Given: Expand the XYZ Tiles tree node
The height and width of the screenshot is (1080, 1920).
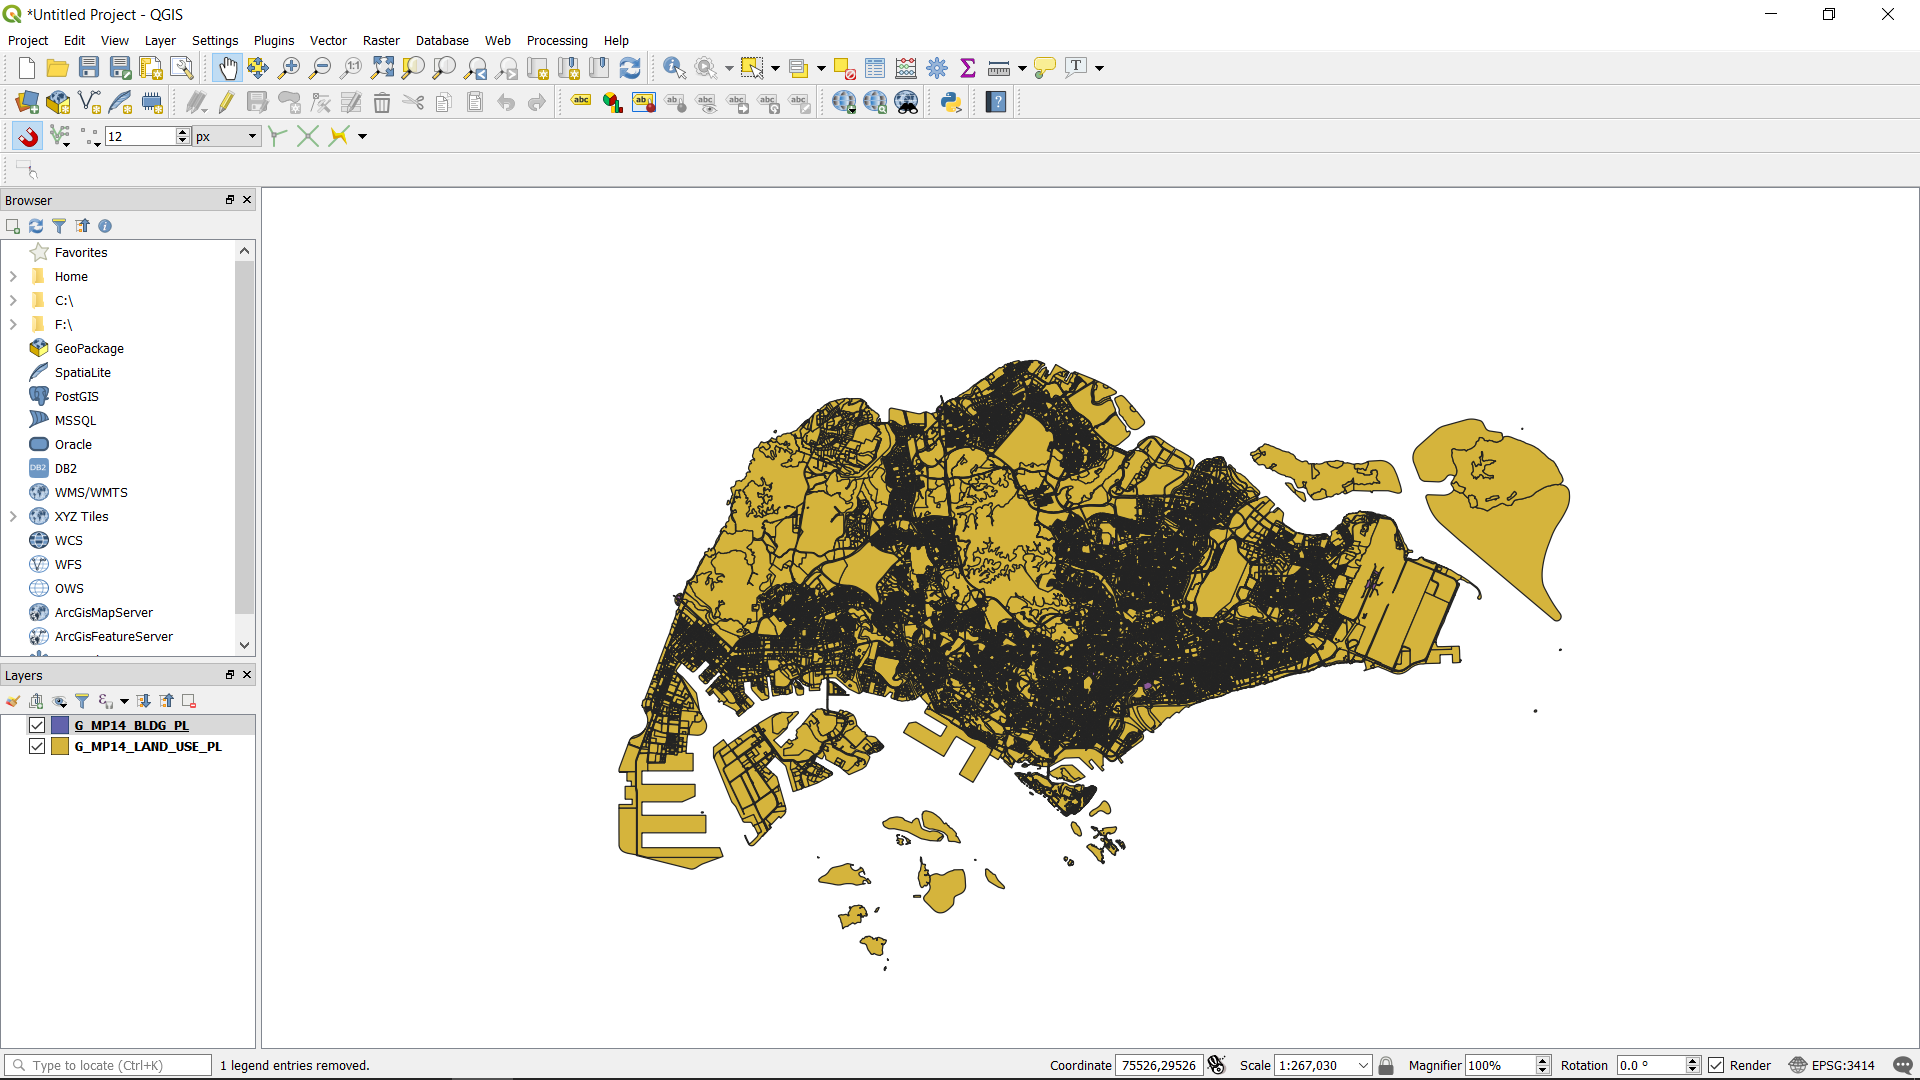Looking at the screenshot, I should [x=13, y=516].
